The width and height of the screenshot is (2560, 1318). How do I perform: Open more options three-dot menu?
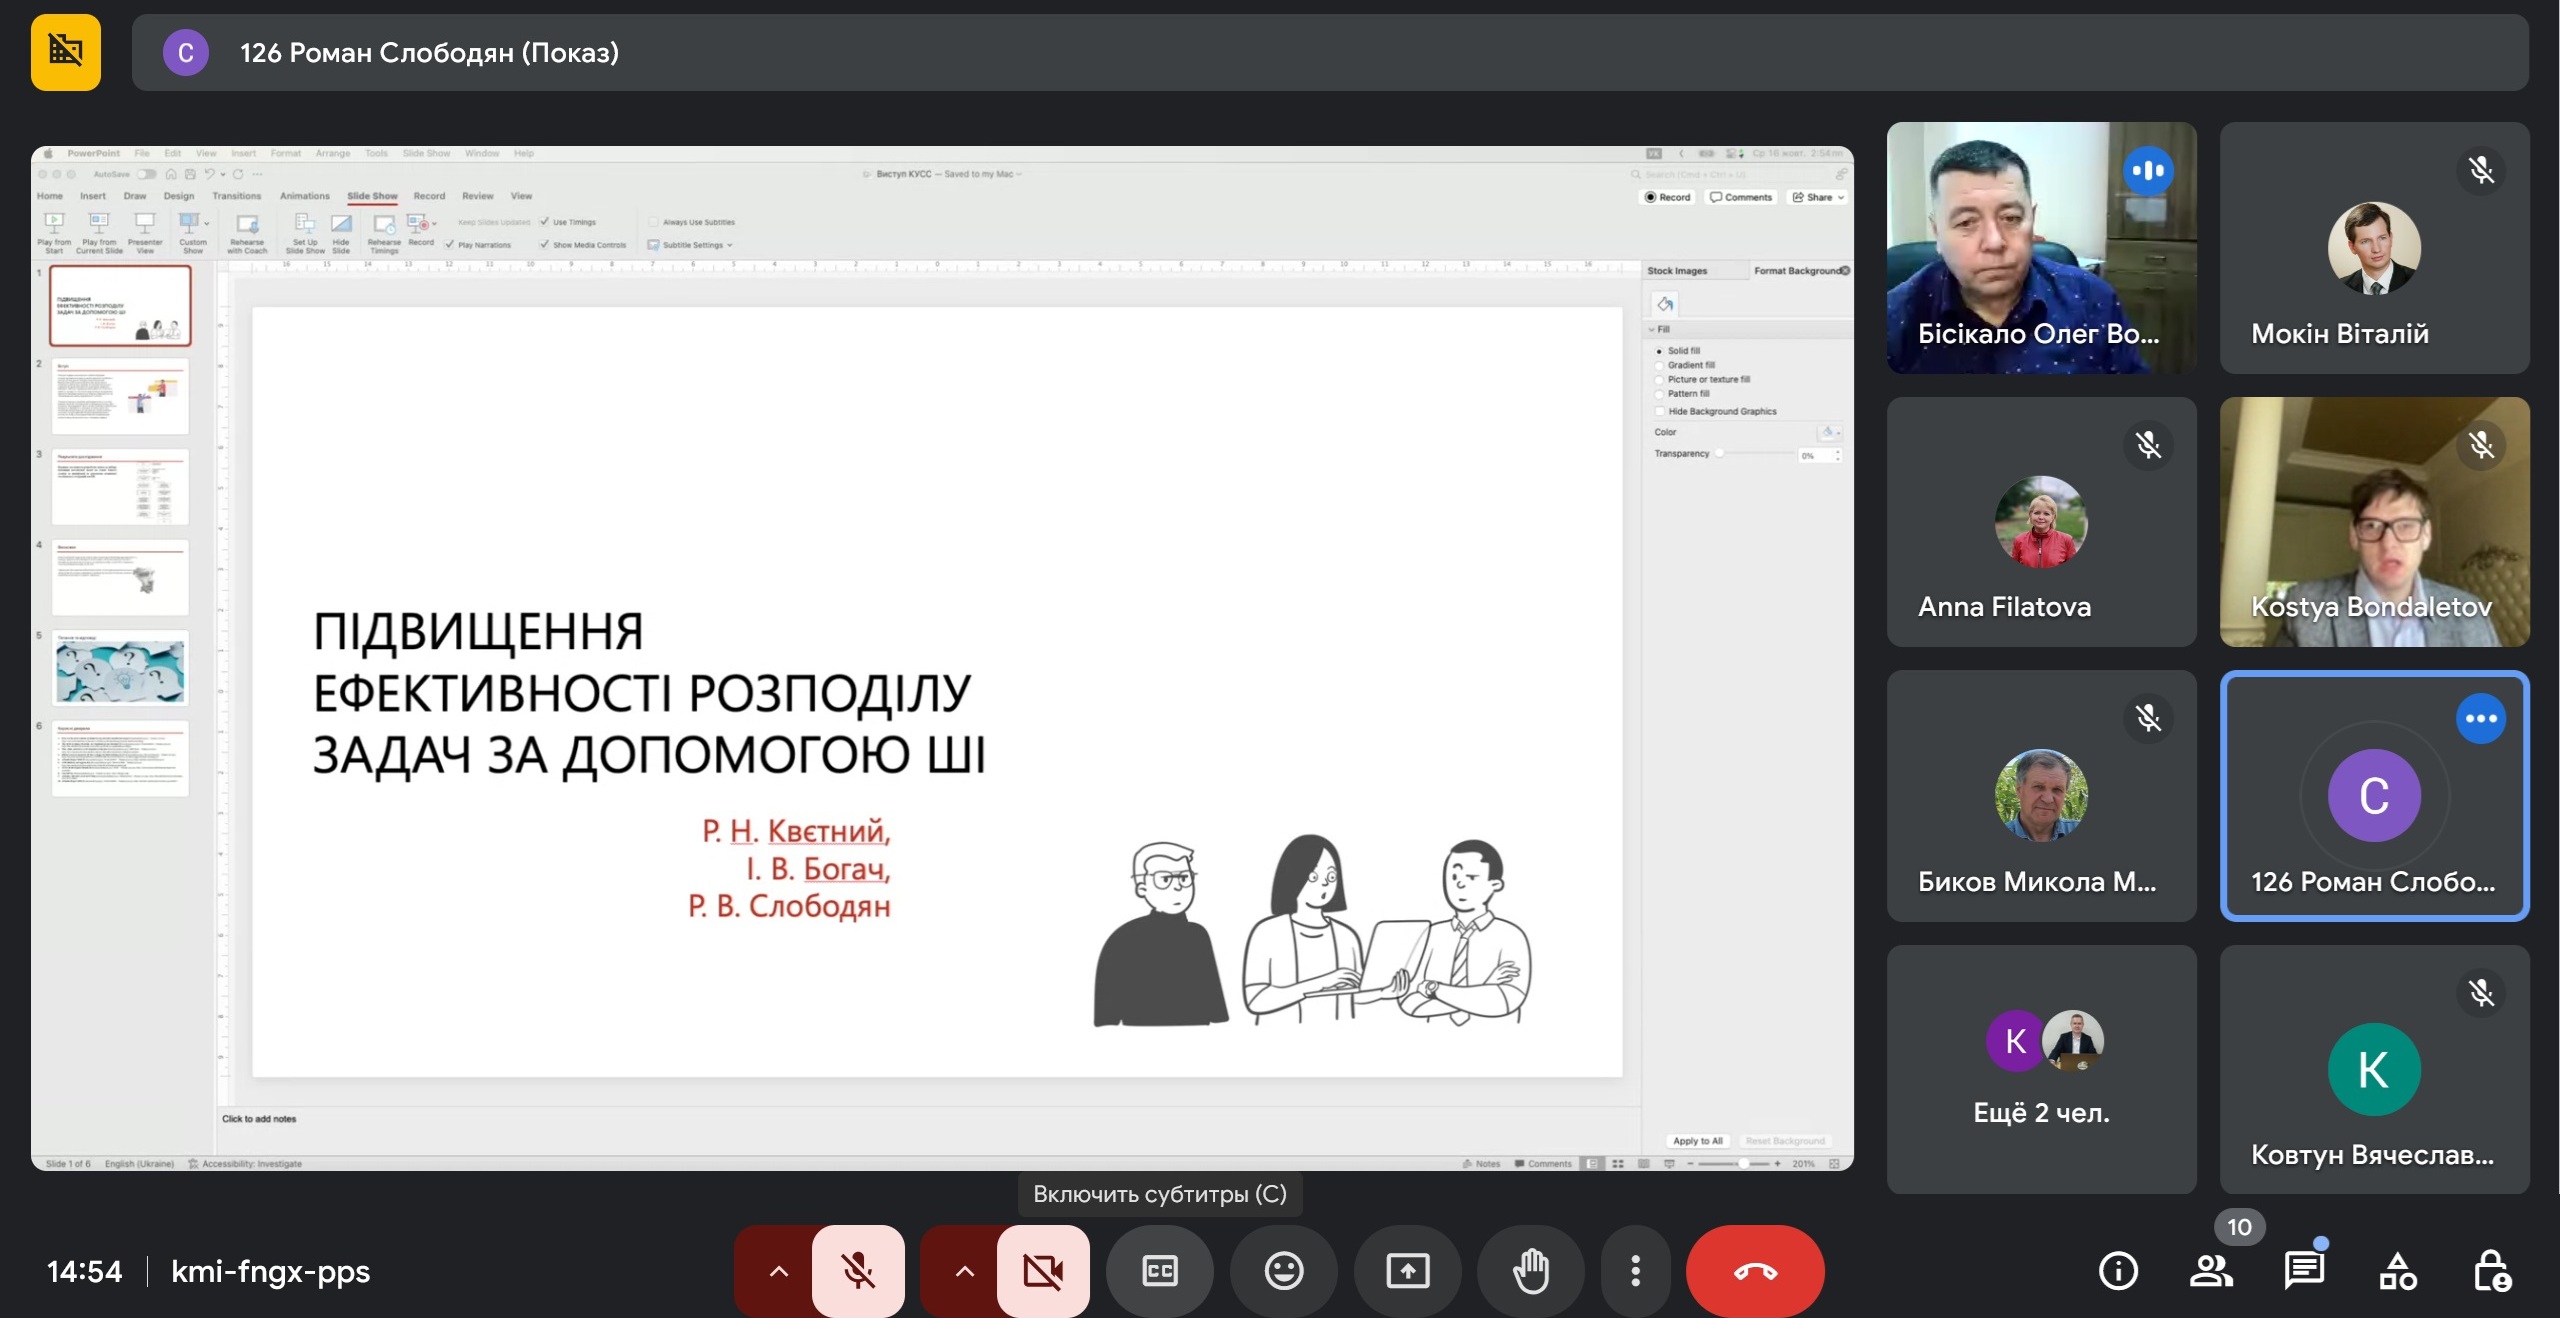(x=1635, y=1271)
